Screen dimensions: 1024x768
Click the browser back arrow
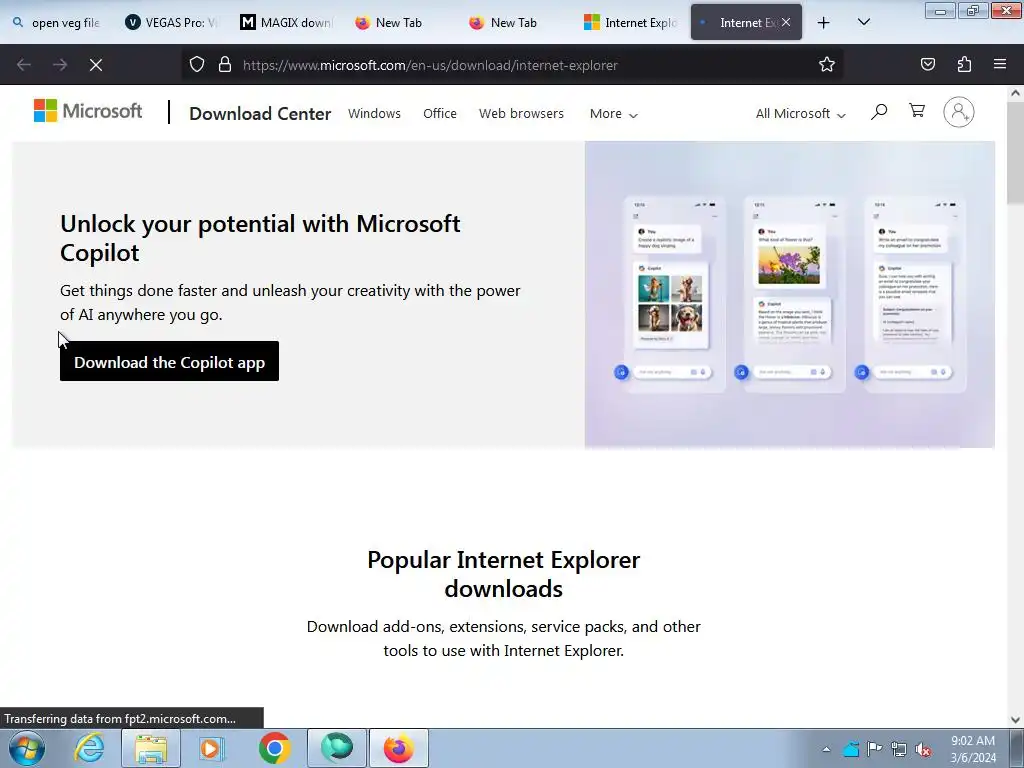(x=24, y=65)
